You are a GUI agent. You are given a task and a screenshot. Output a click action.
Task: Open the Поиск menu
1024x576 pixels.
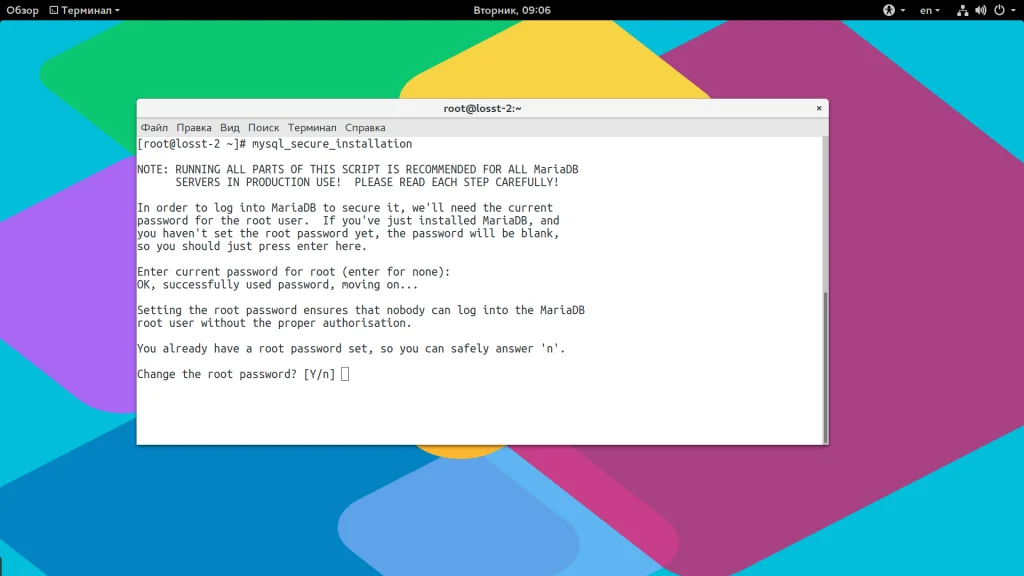click(263, 128)
